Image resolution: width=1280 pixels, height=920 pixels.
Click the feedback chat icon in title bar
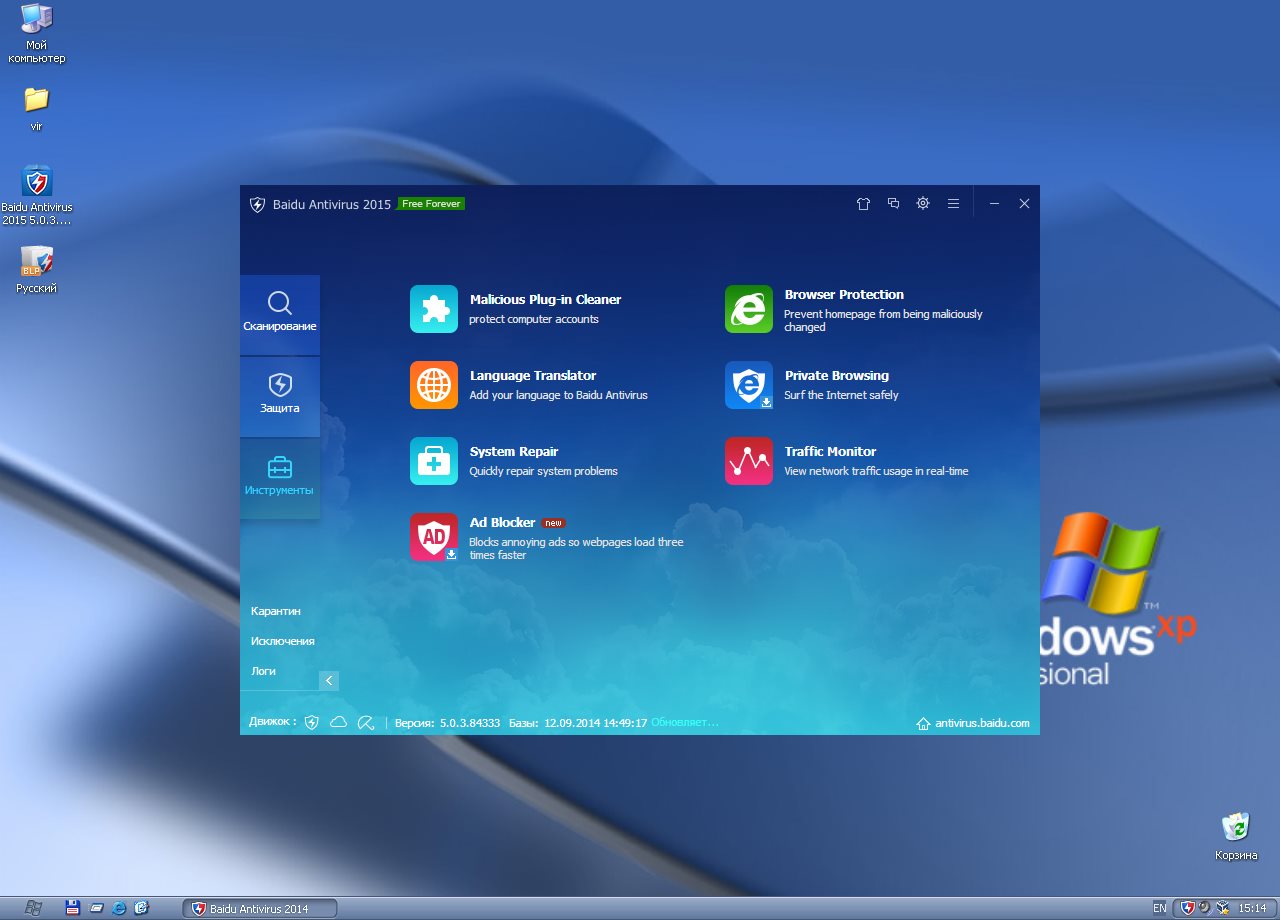[894, 203]
